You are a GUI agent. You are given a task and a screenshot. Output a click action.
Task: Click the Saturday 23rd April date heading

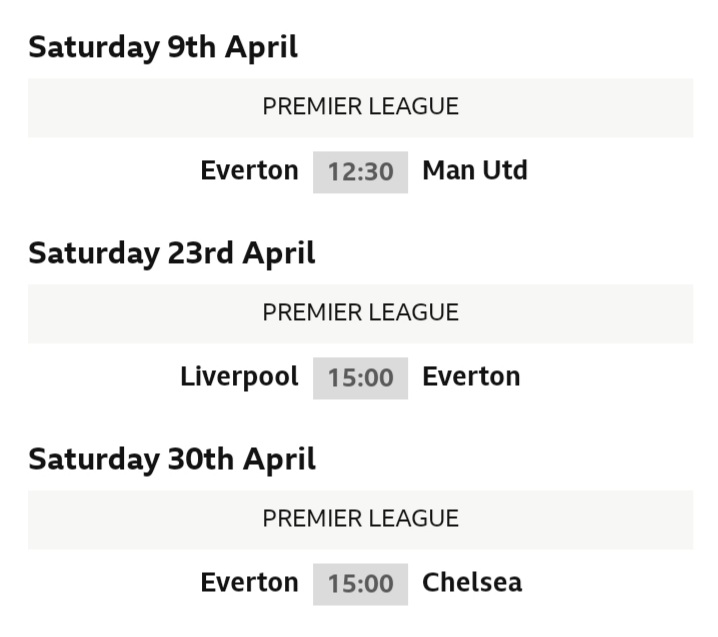pos(172,253)
